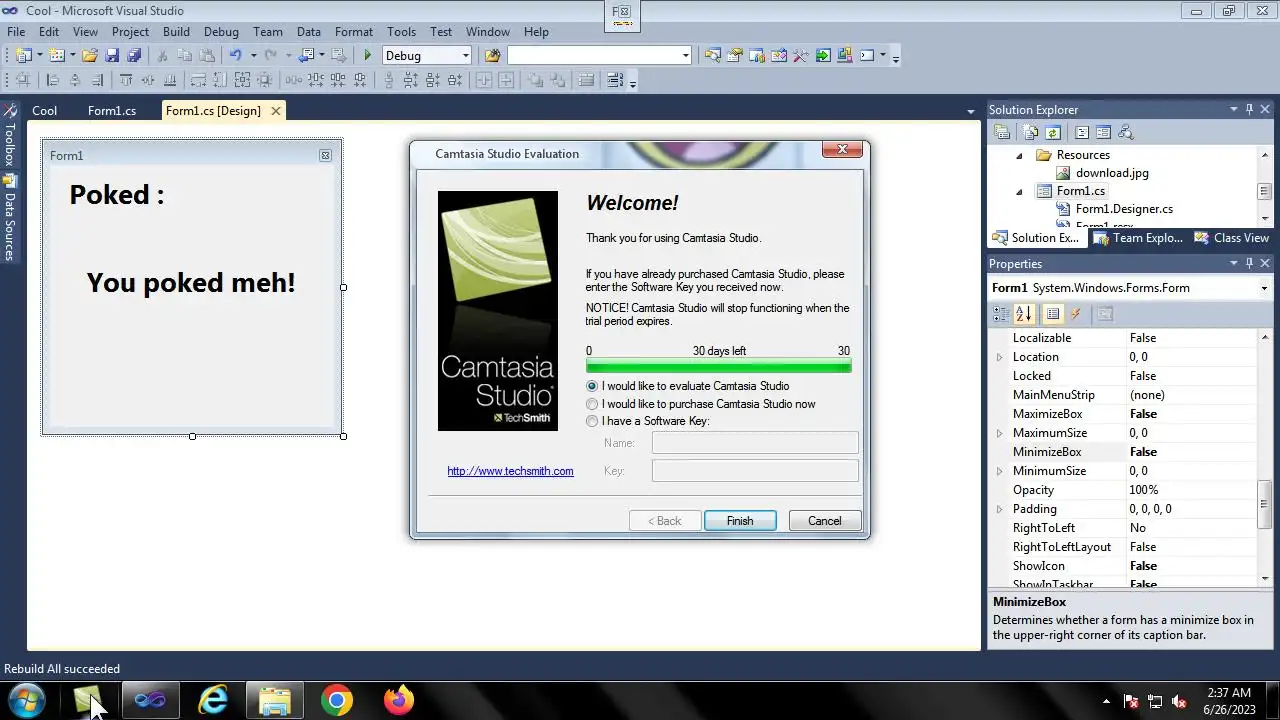Close the Form1.cs [Design] tab
Viewport: 1280px width, 720px height.
(x=275, y=110)
